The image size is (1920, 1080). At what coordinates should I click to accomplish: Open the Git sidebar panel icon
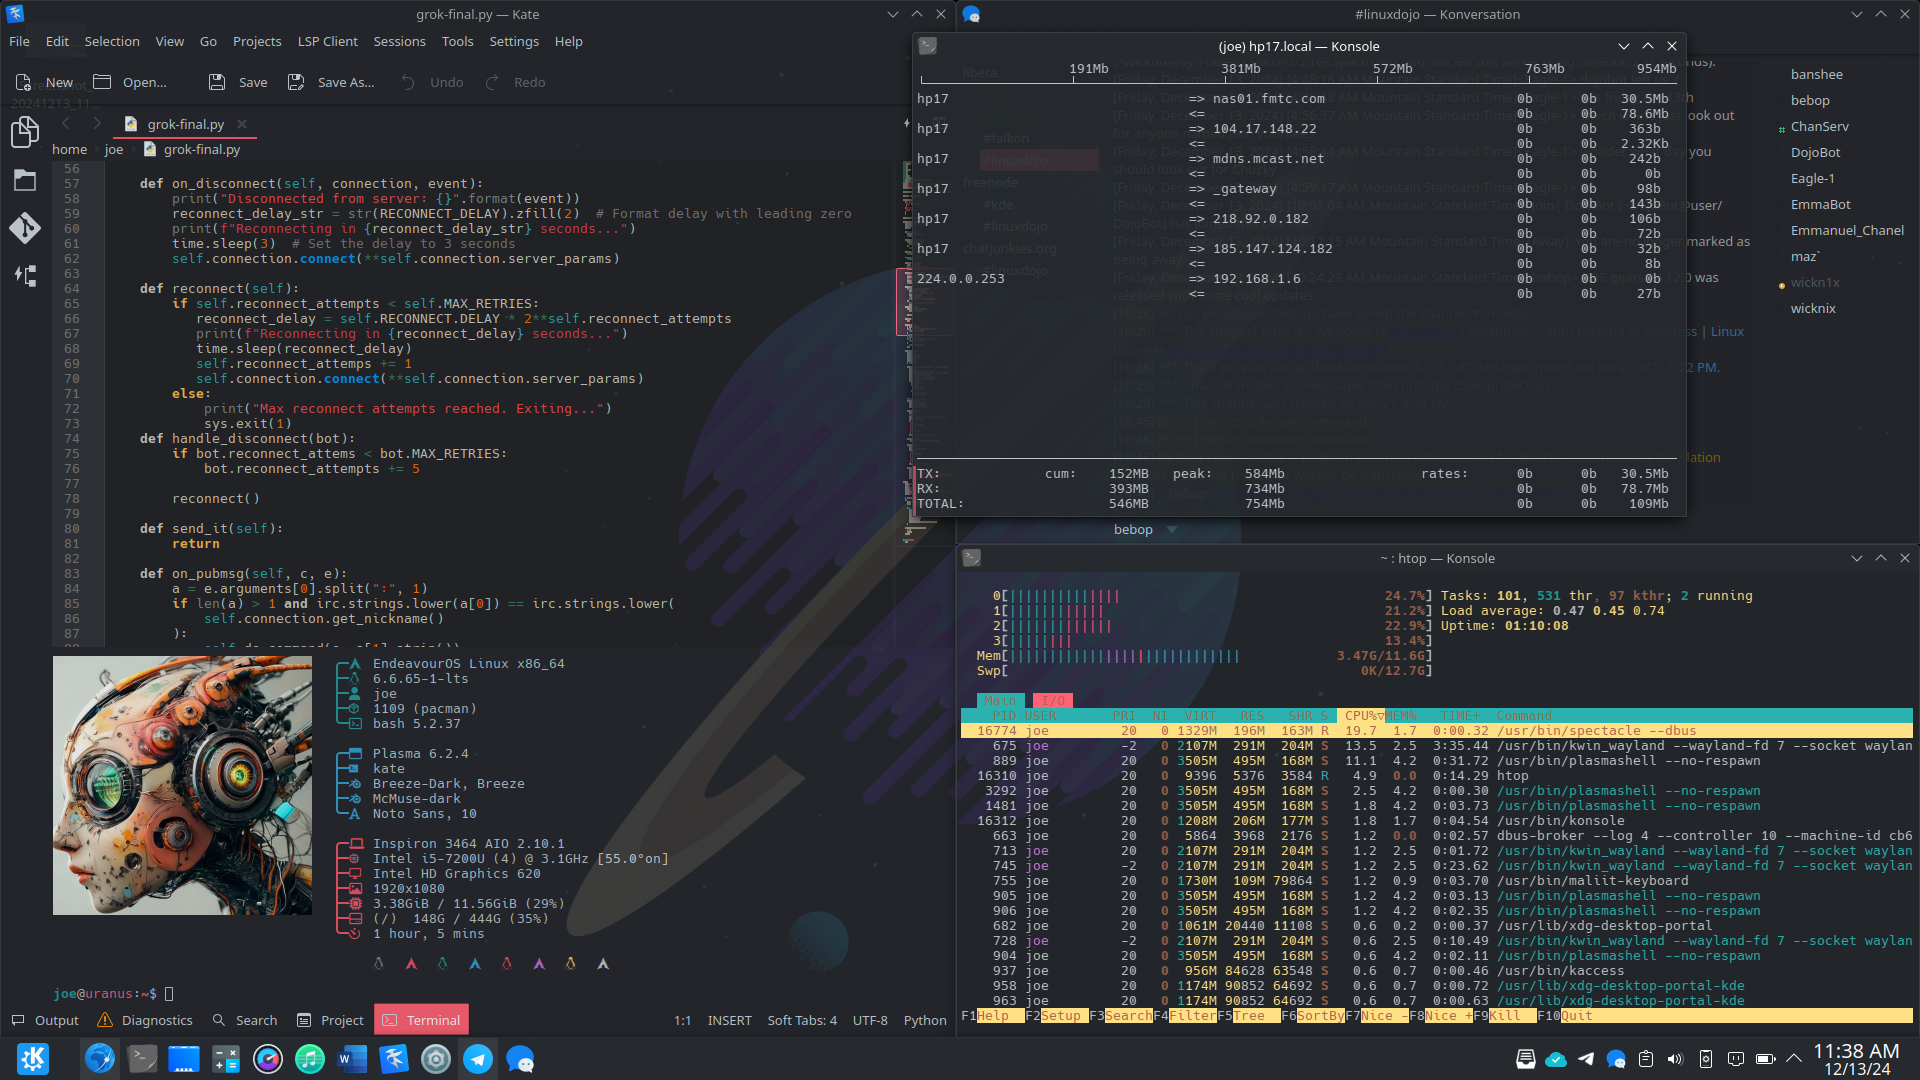pyautogui.click(x=25, y=228)
